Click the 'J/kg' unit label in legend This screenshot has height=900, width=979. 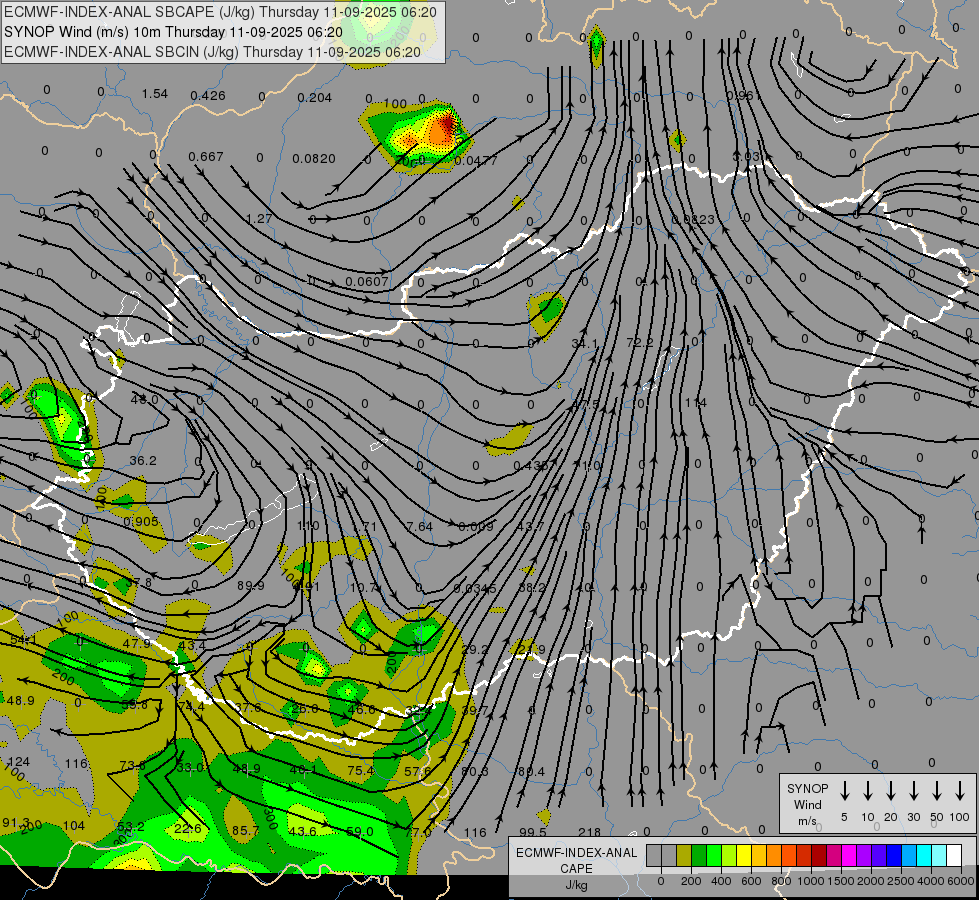(576, 885)
